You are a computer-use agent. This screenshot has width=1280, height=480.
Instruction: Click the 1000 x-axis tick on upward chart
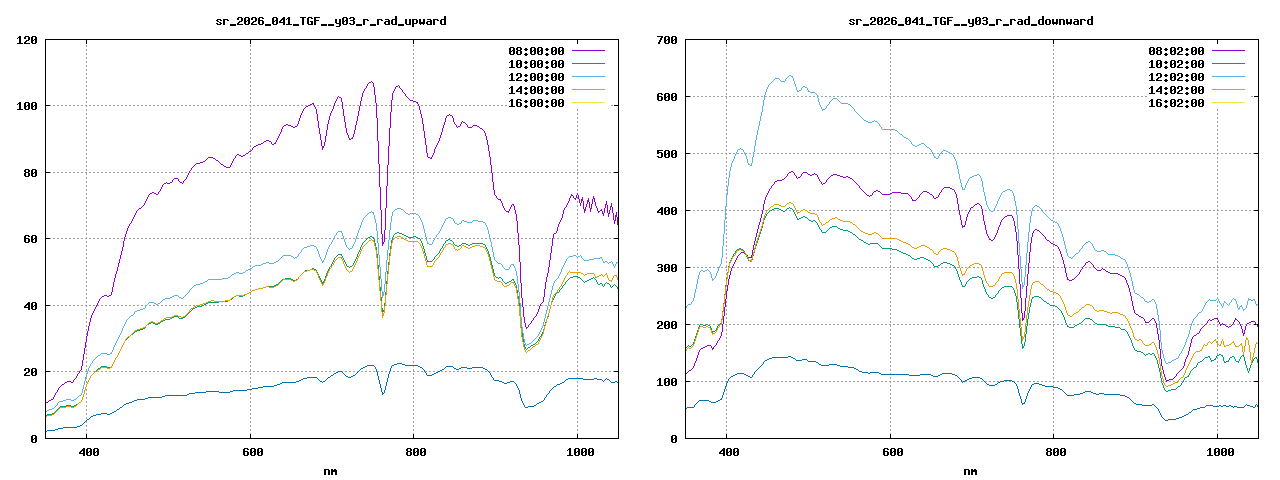(577, 452)
